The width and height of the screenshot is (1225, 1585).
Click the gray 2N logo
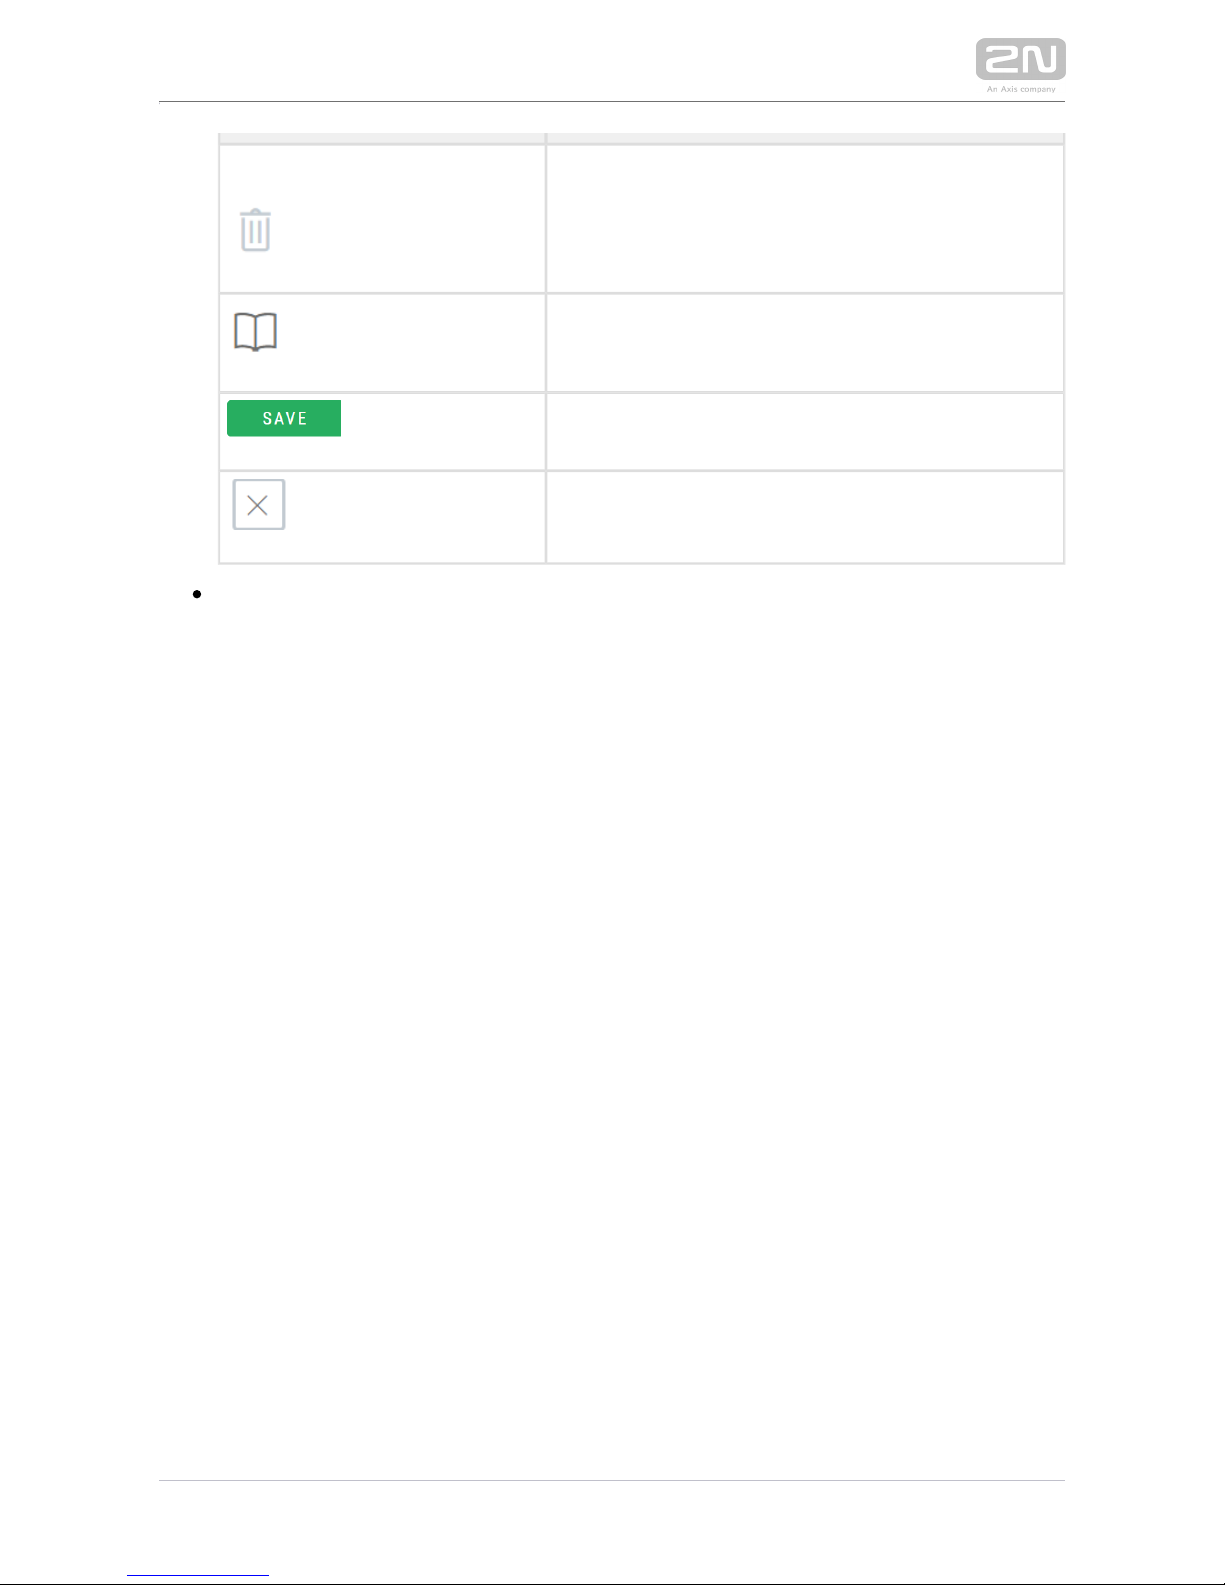coord(1020,60)
